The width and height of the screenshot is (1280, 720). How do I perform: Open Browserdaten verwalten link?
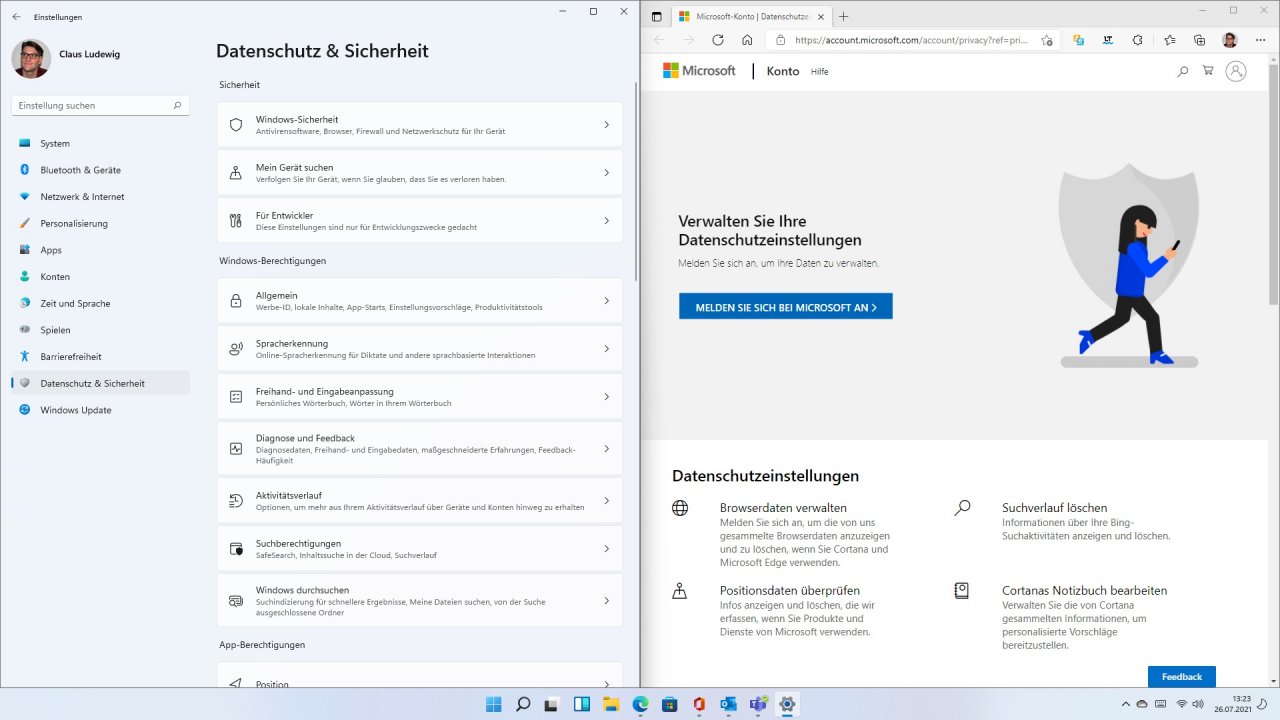tap(783, 508)
